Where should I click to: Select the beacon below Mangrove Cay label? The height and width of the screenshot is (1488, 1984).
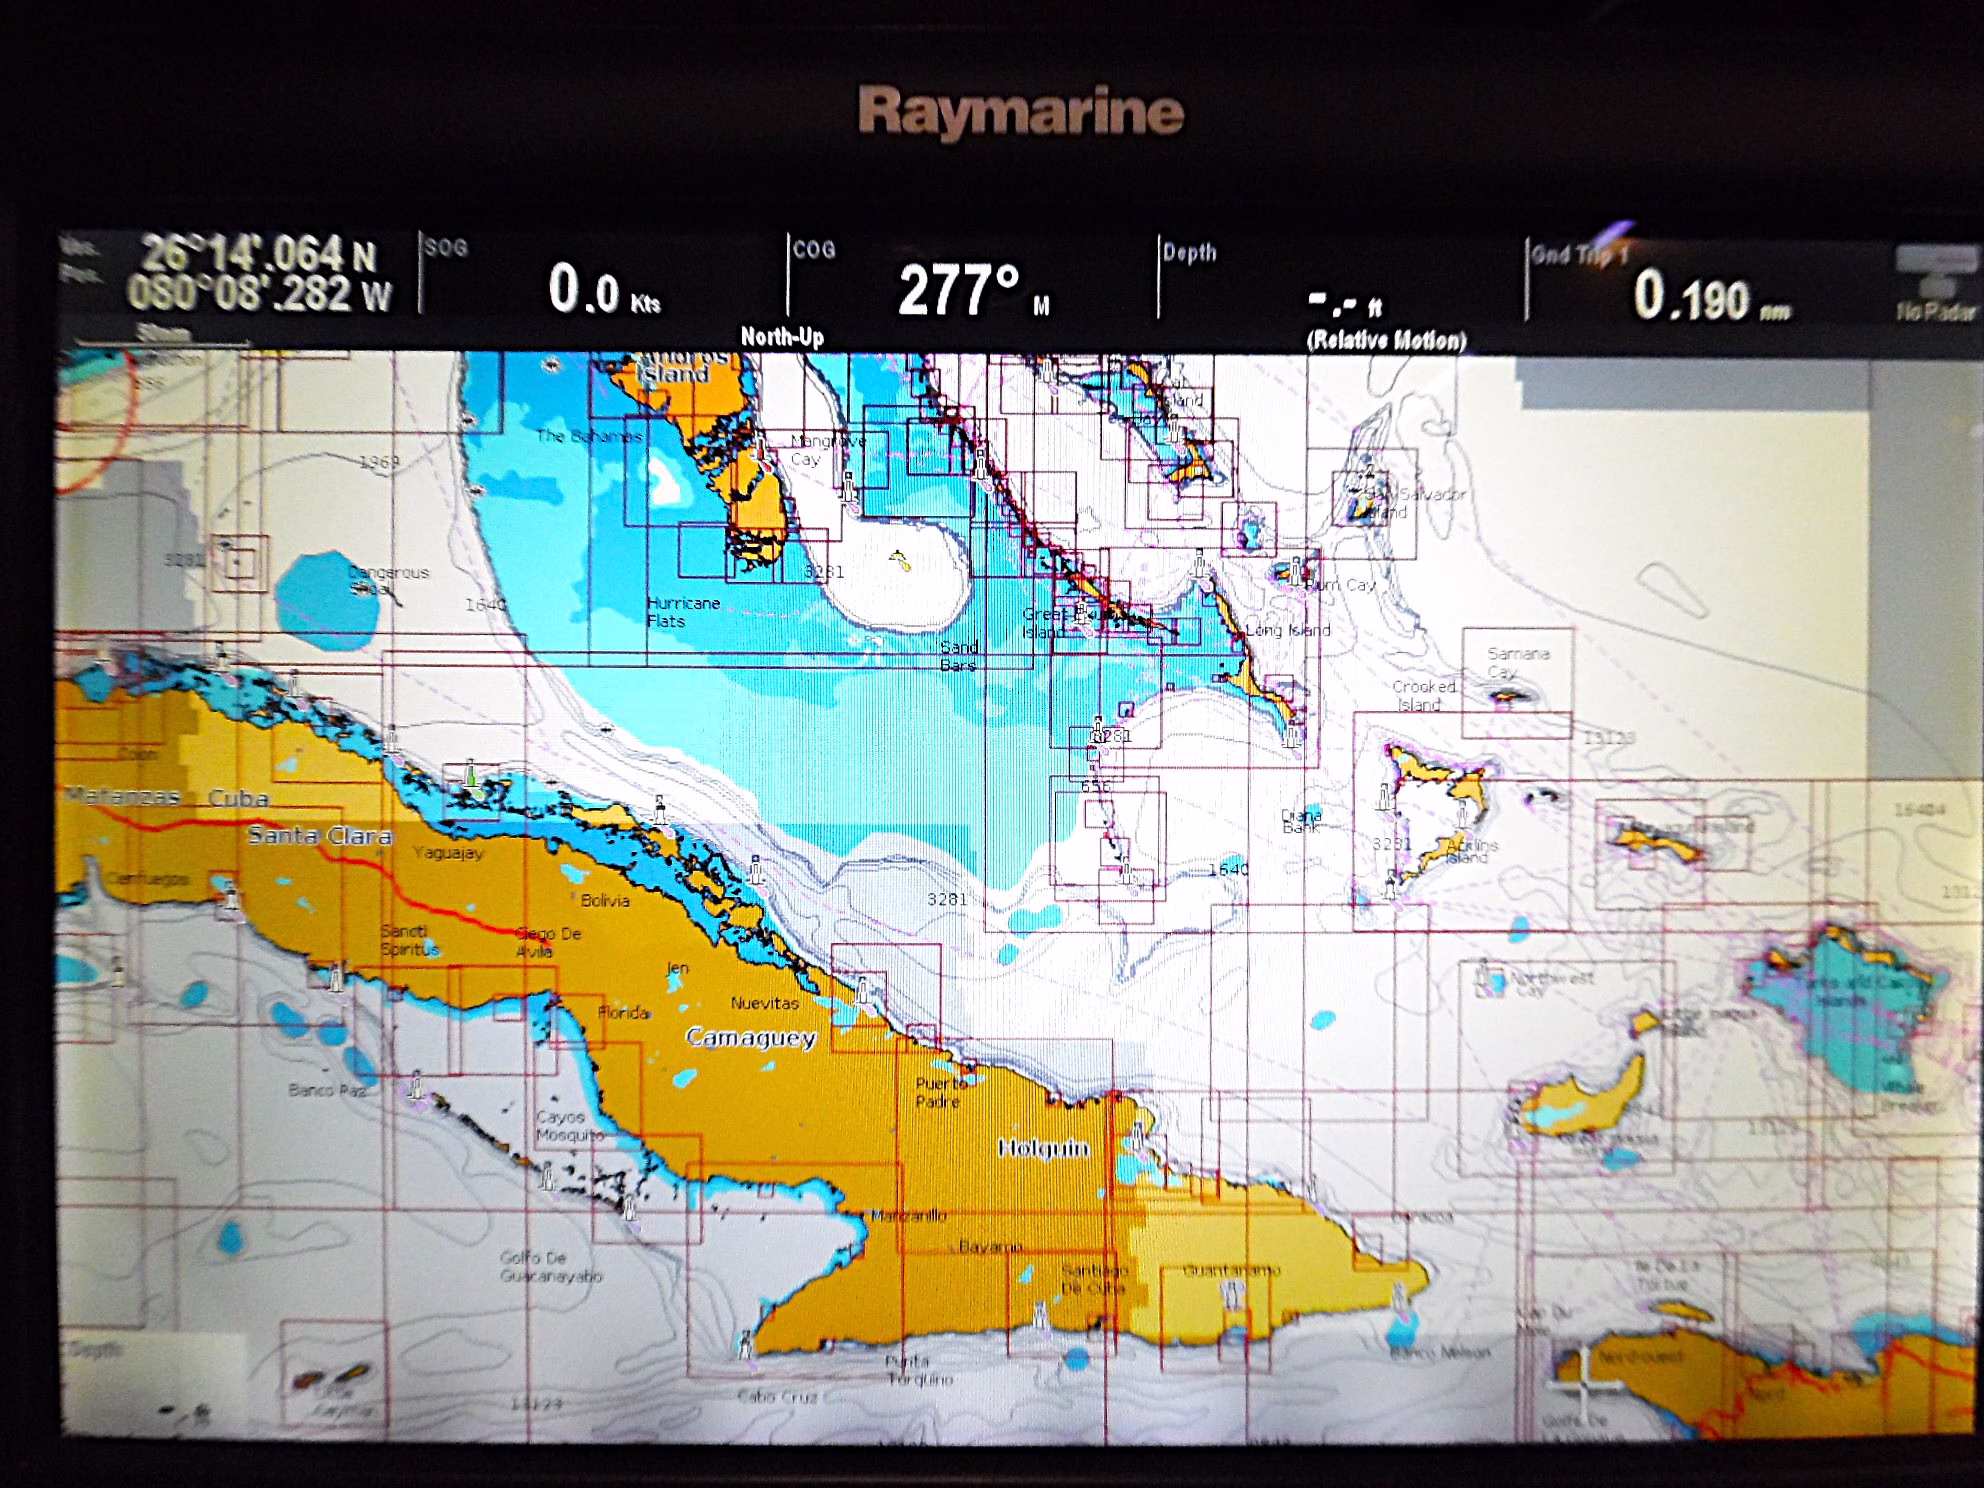(849, 489)
